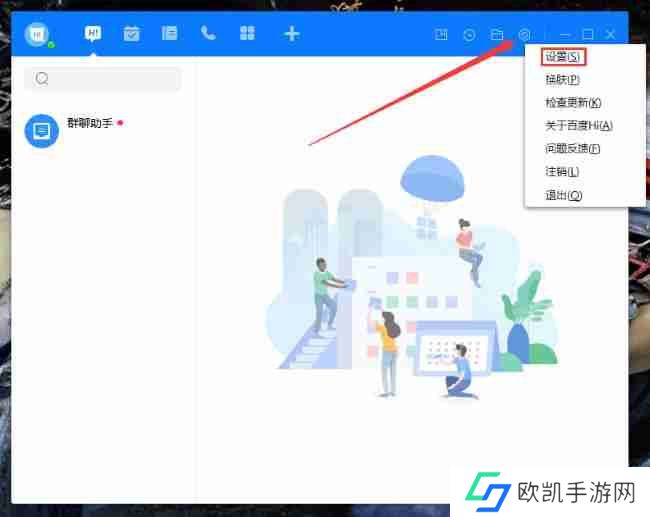Screen dimensions: 650x517
Task: Minimize the Baidu Hi window
Action: coord(565,35)
